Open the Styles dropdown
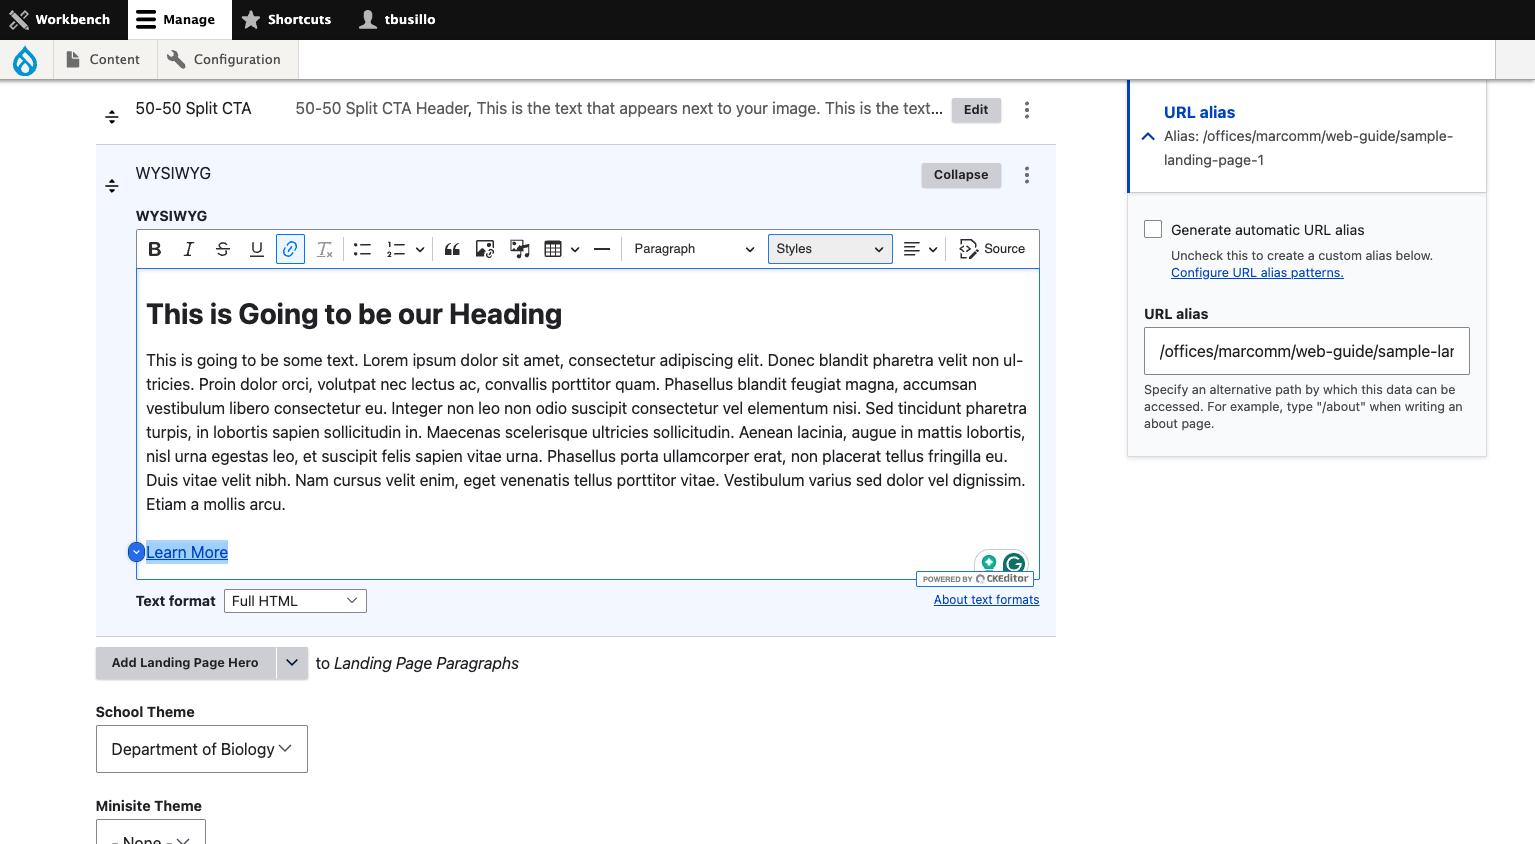 (x=830, y=249)
